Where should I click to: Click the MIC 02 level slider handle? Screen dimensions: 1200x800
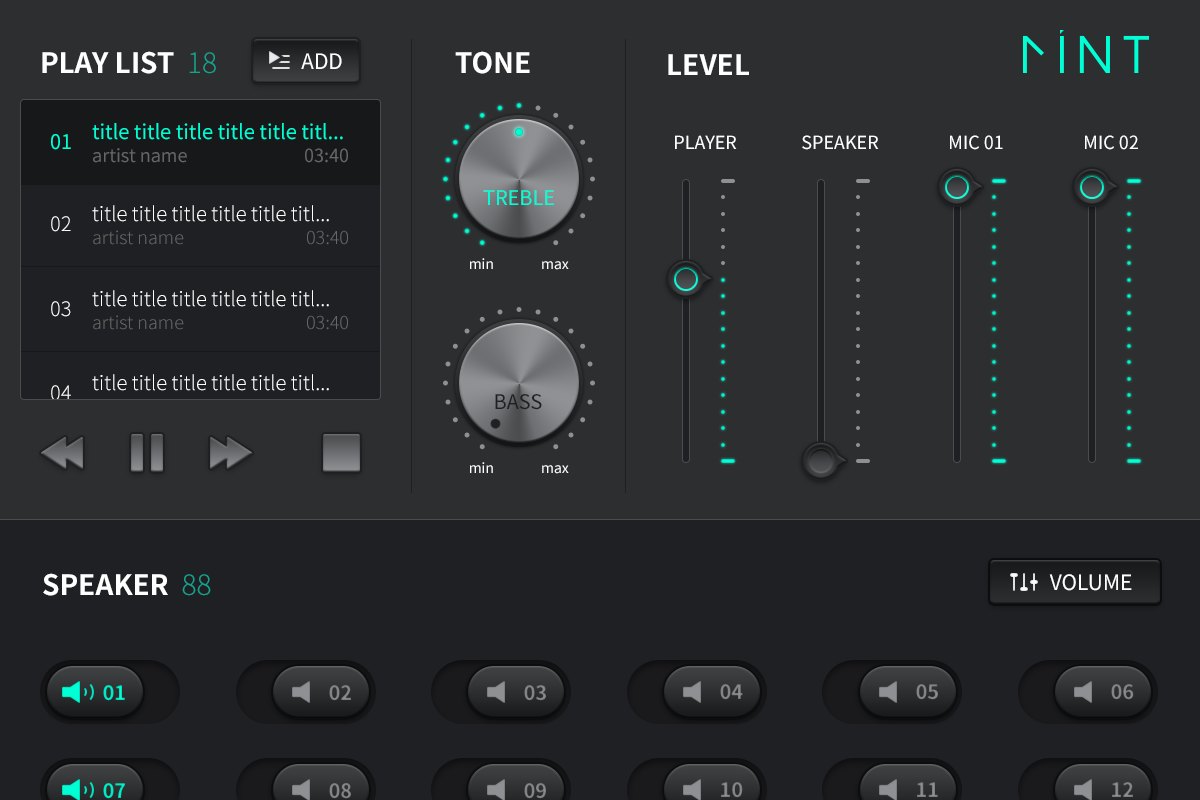tap(1092, 187)
